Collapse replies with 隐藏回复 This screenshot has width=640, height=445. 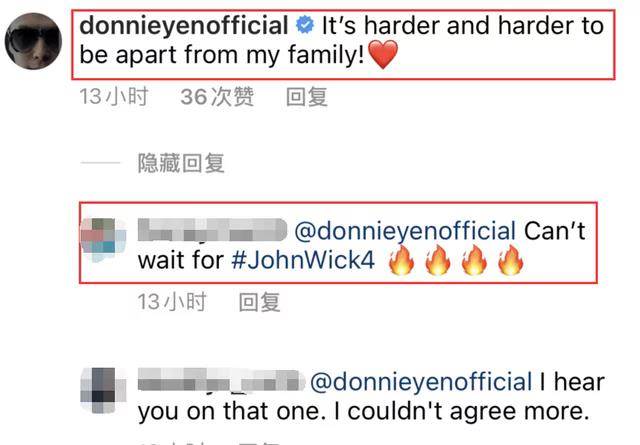tap(181, 163)
